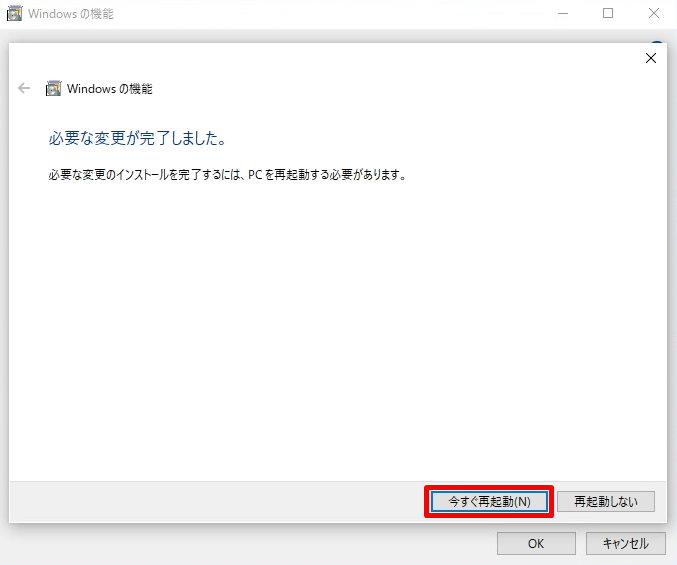Click the dialog header text Windows の機能
This screenshot has width=677, height=565.
110,89
